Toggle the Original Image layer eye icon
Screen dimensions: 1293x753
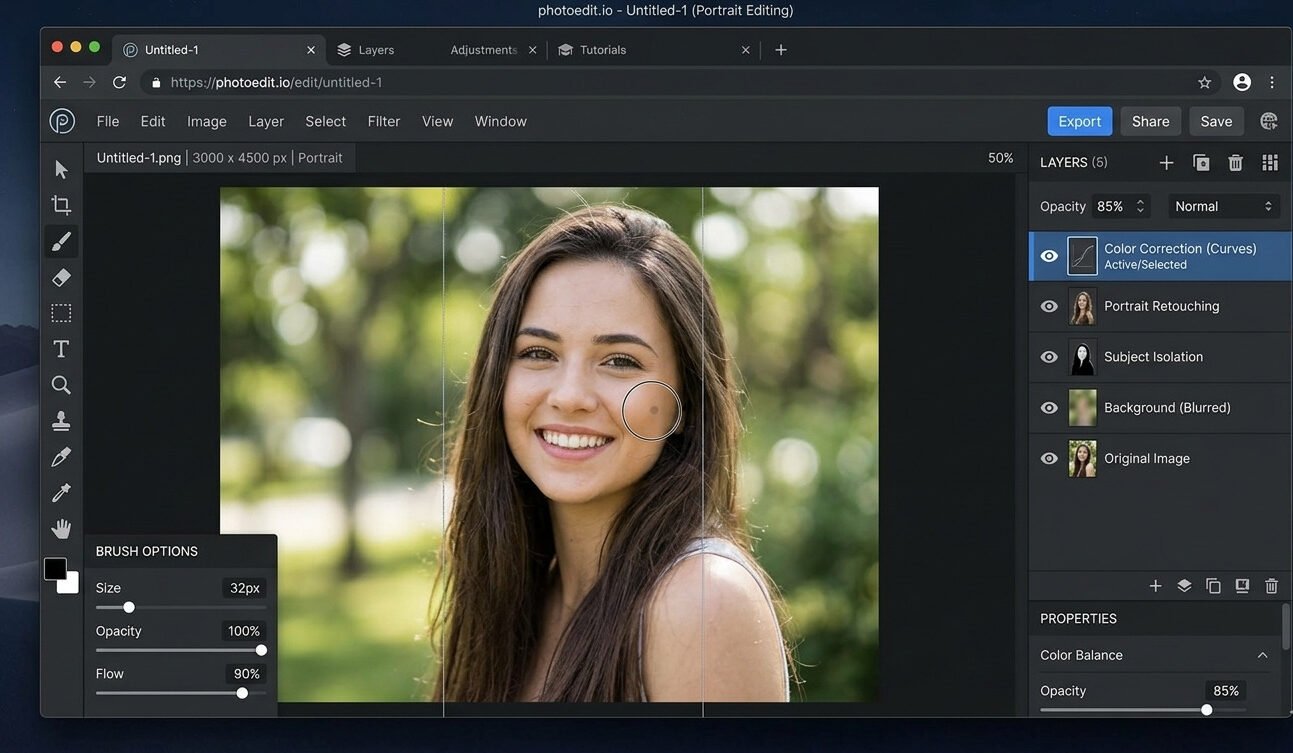tap(1049, 458)
